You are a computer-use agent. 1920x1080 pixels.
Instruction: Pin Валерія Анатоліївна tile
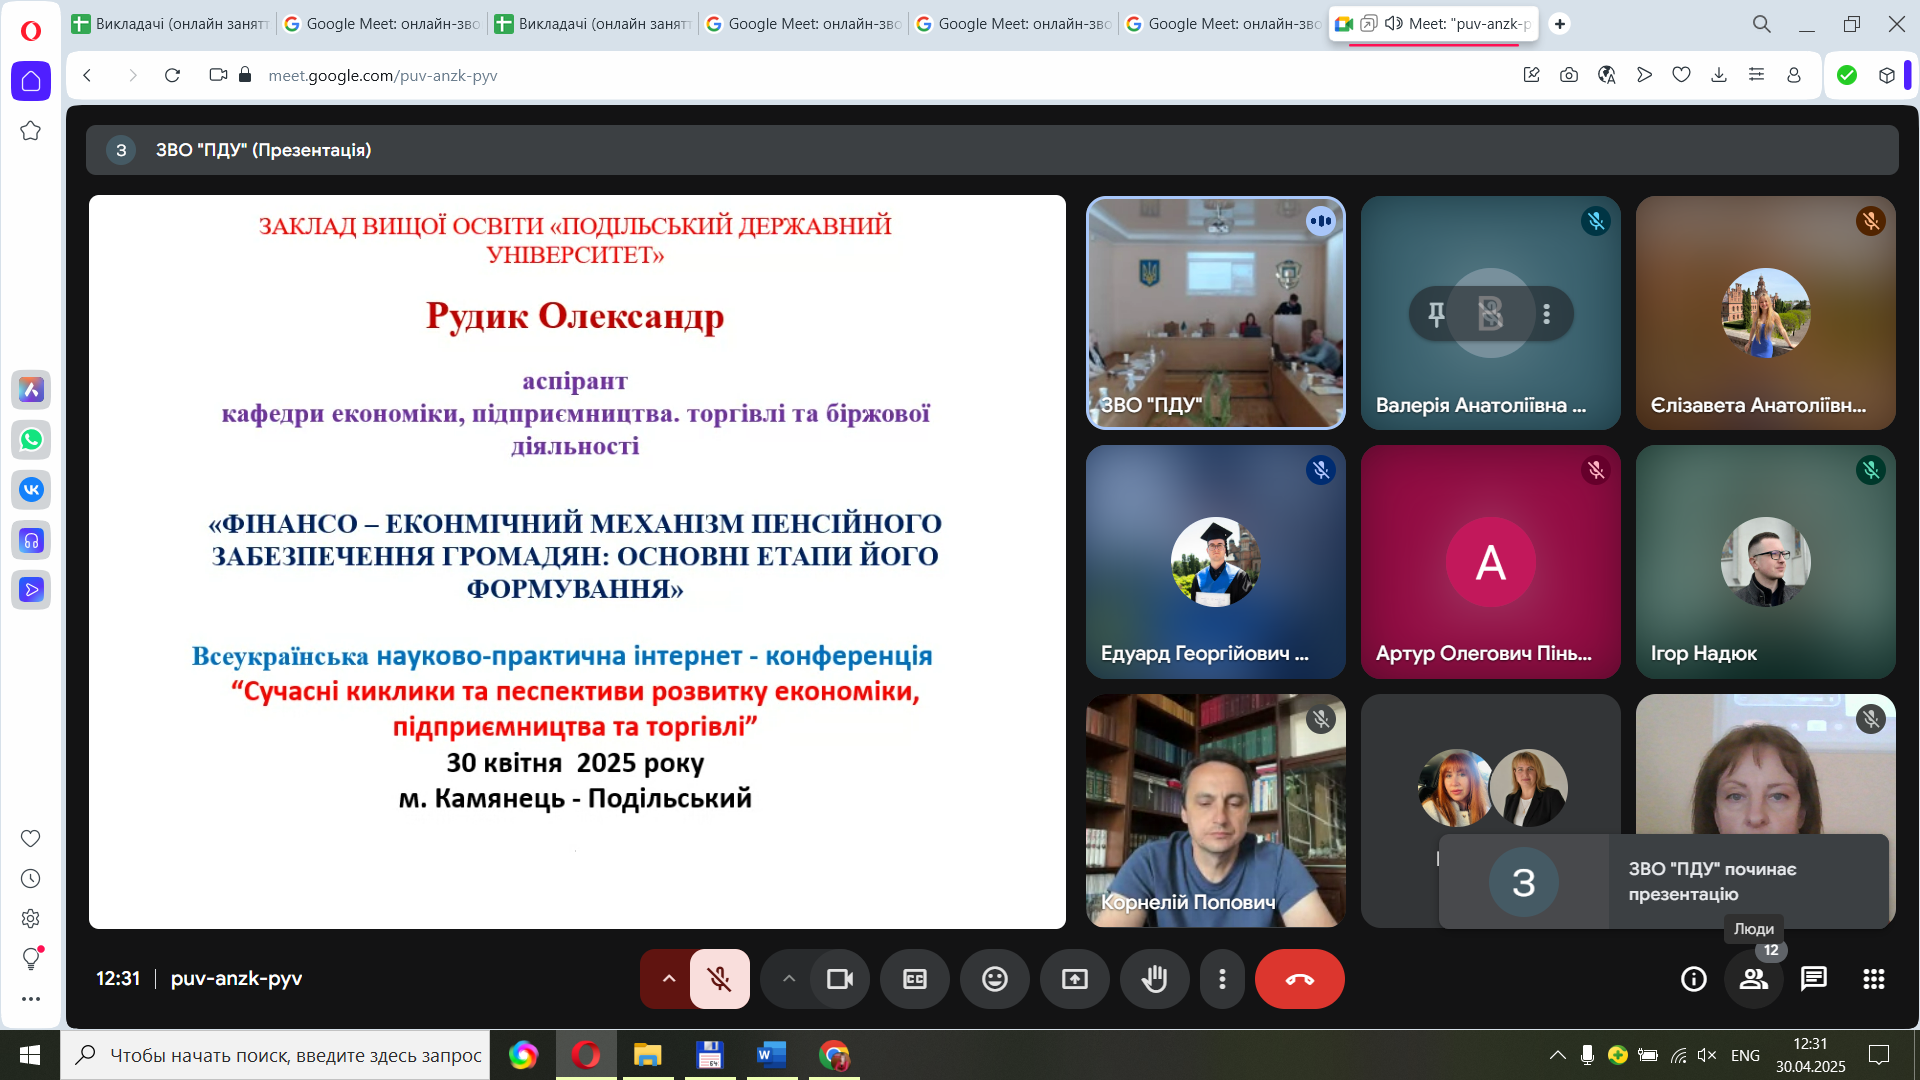pyautogui.click(x=1436, y=314)
